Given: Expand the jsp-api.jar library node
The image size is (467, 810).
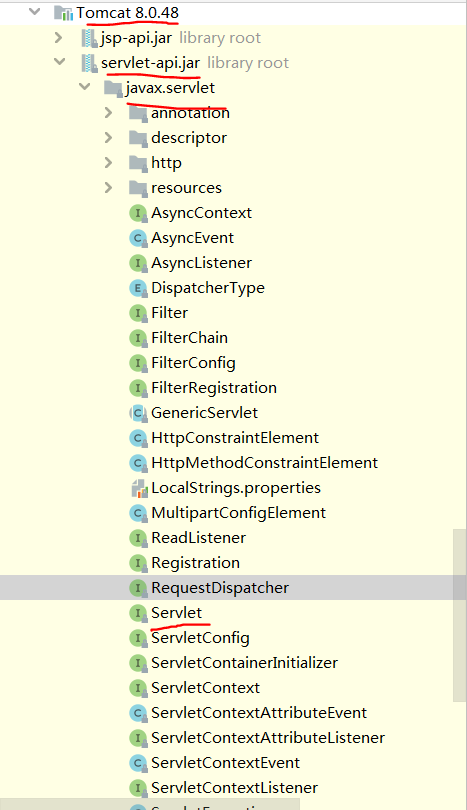Looking at the screenshot, I should coord(58,38).
